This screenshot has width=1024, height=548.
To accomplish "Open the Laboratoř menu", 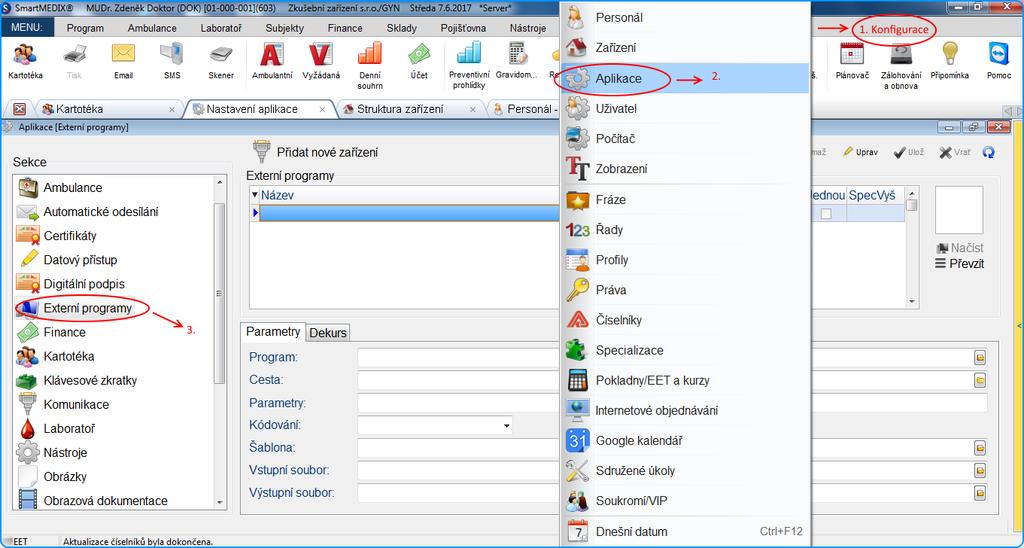I will [x=221, y=28].
